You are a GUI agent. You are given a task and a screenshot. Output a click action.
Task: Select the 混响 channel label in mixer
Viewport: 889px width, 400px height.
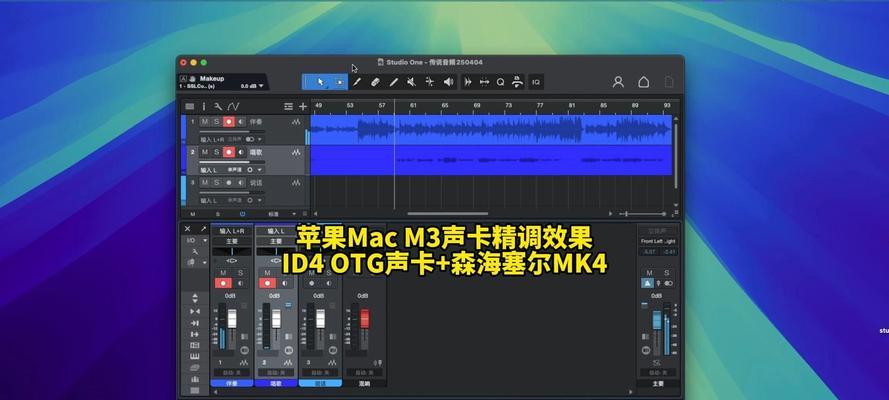[365, 384]
